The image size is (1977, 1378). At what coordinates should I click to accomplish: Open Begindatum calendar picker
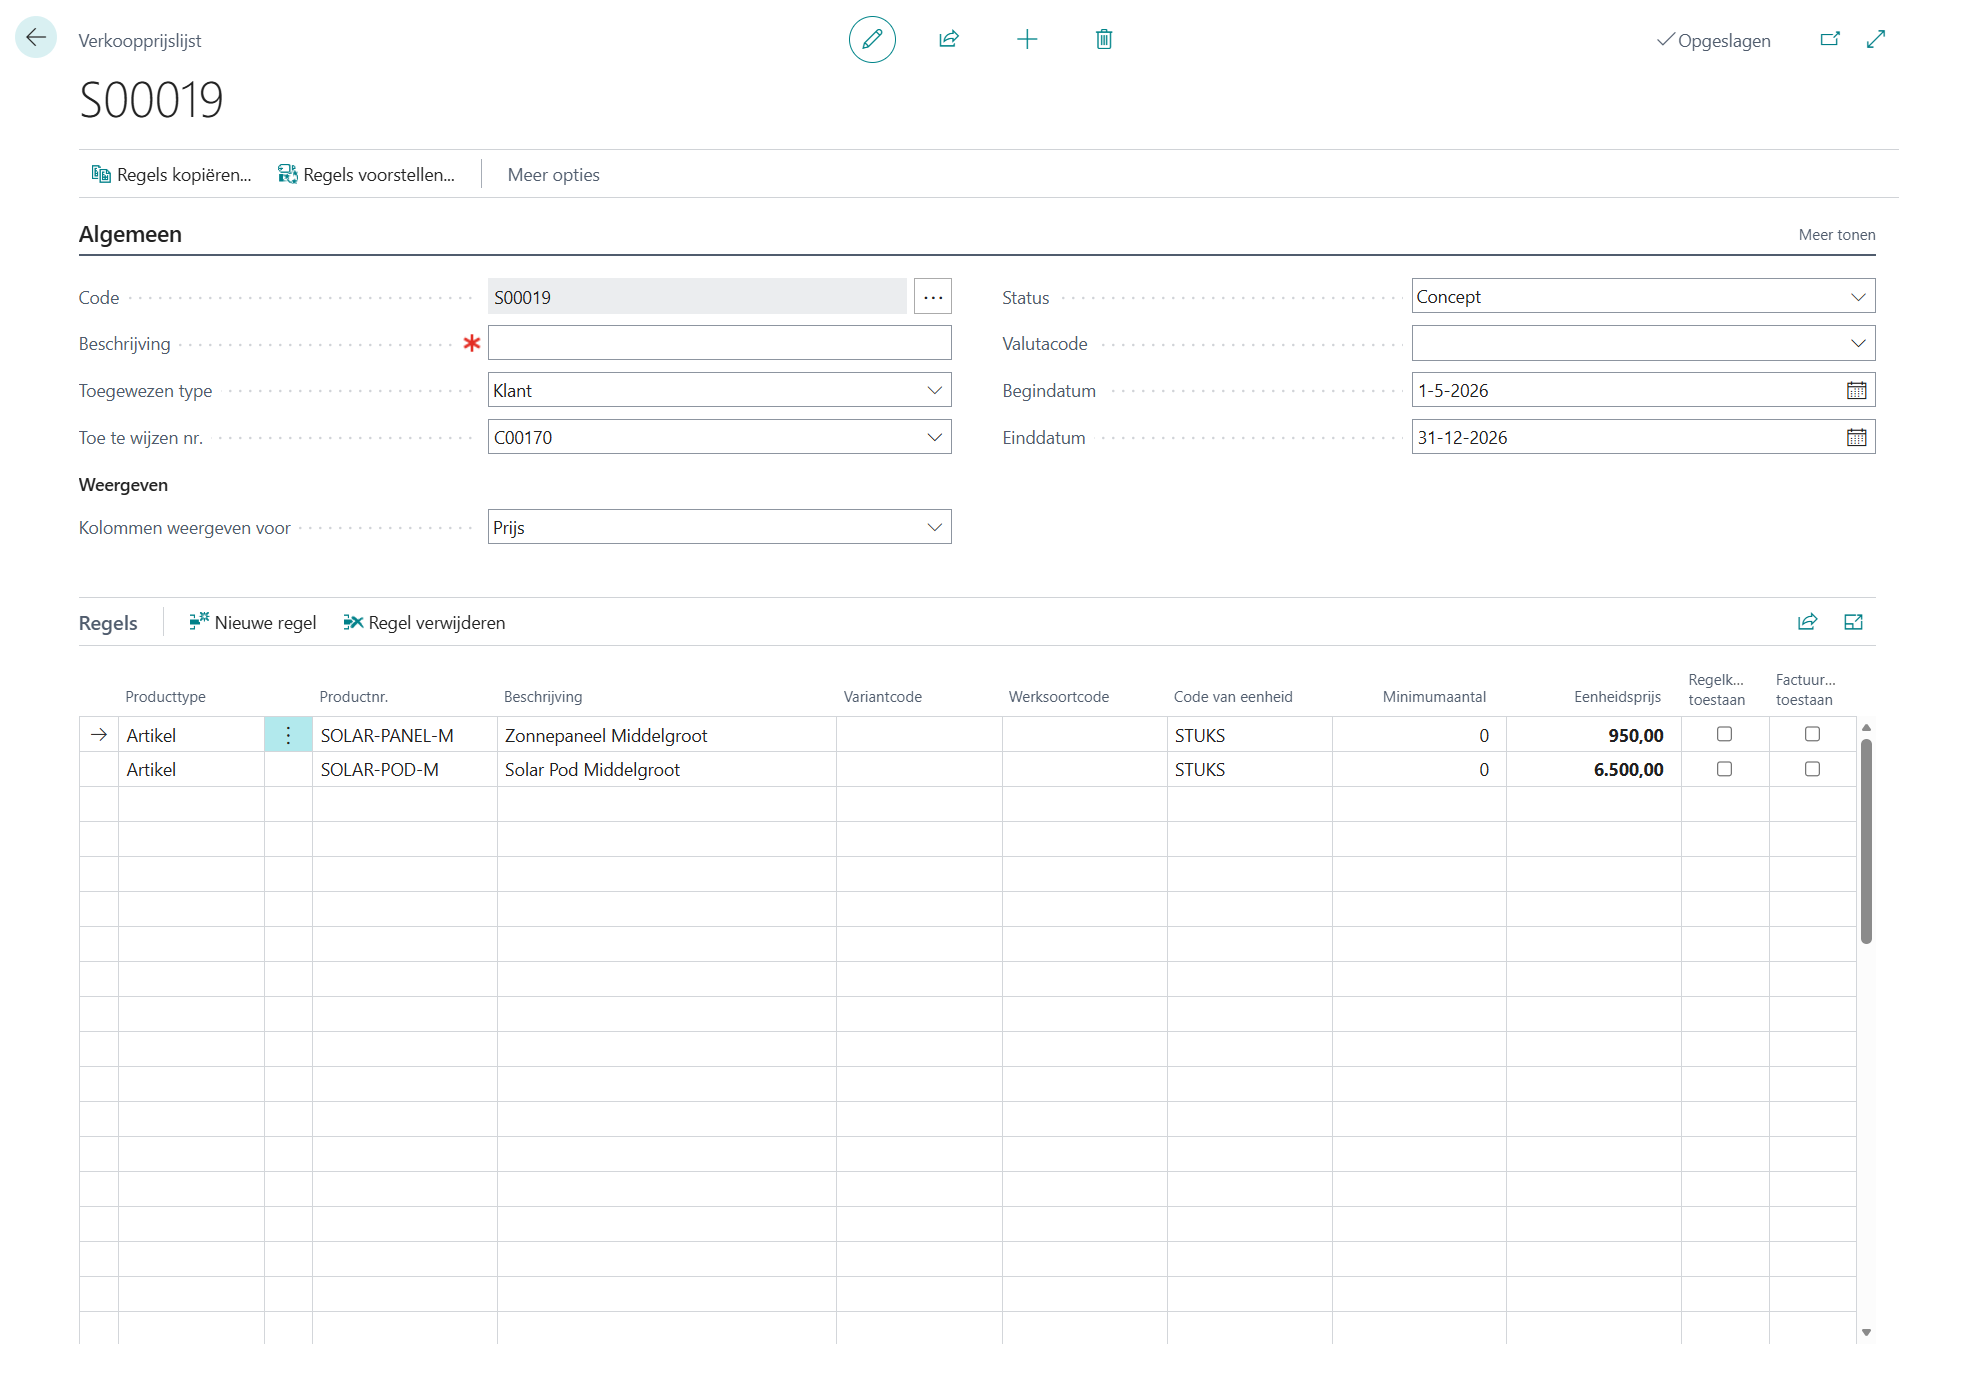1856,391
